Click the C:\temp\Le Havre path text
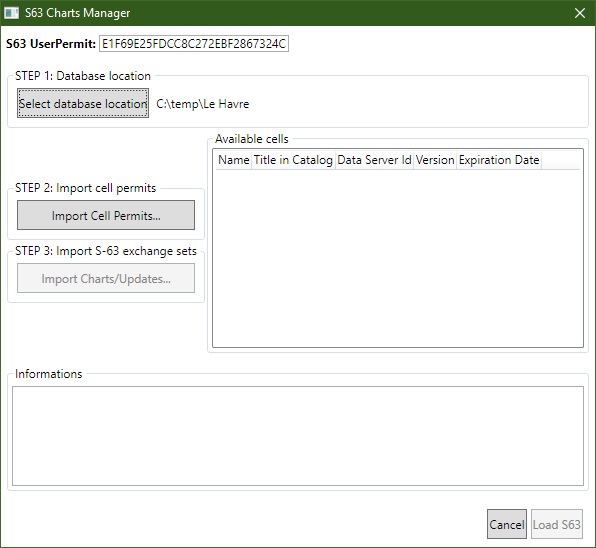This screenshot has width=596, height=548. (x=203, y=104)
